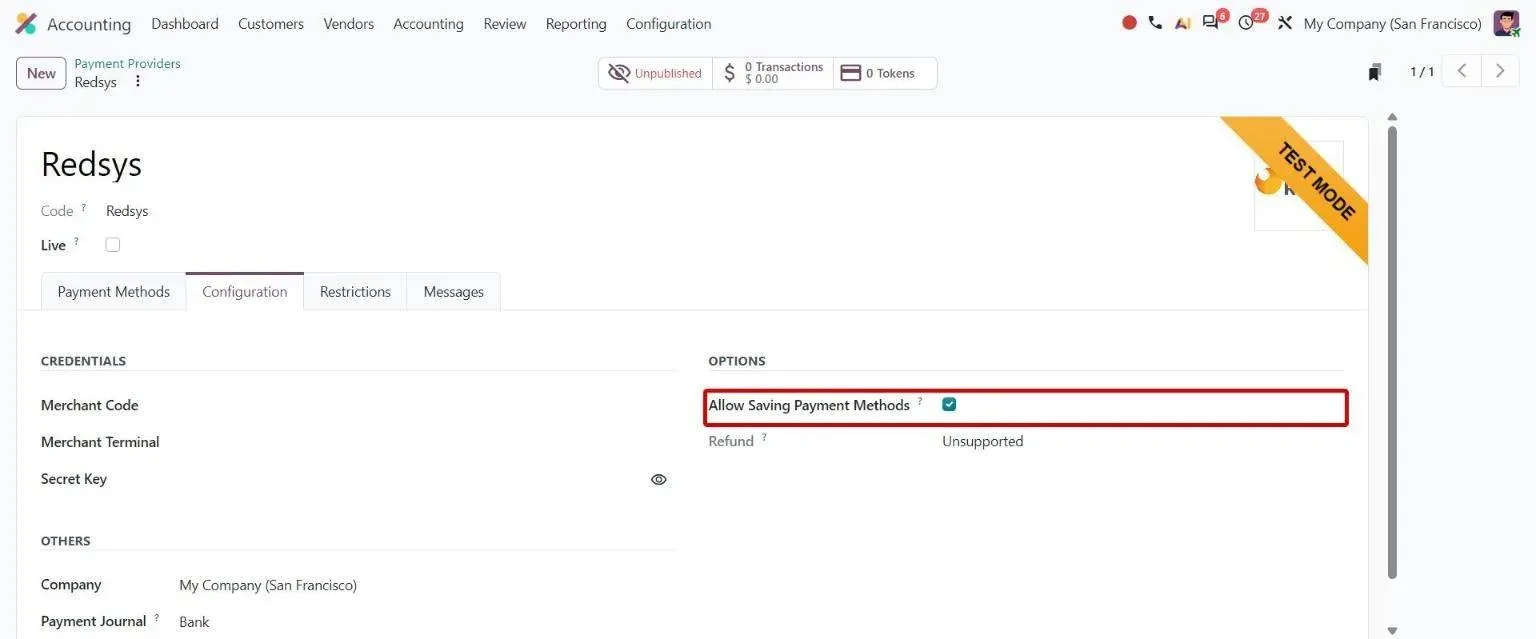Go back to Payment Providers breadcrumb

(128, 63)
